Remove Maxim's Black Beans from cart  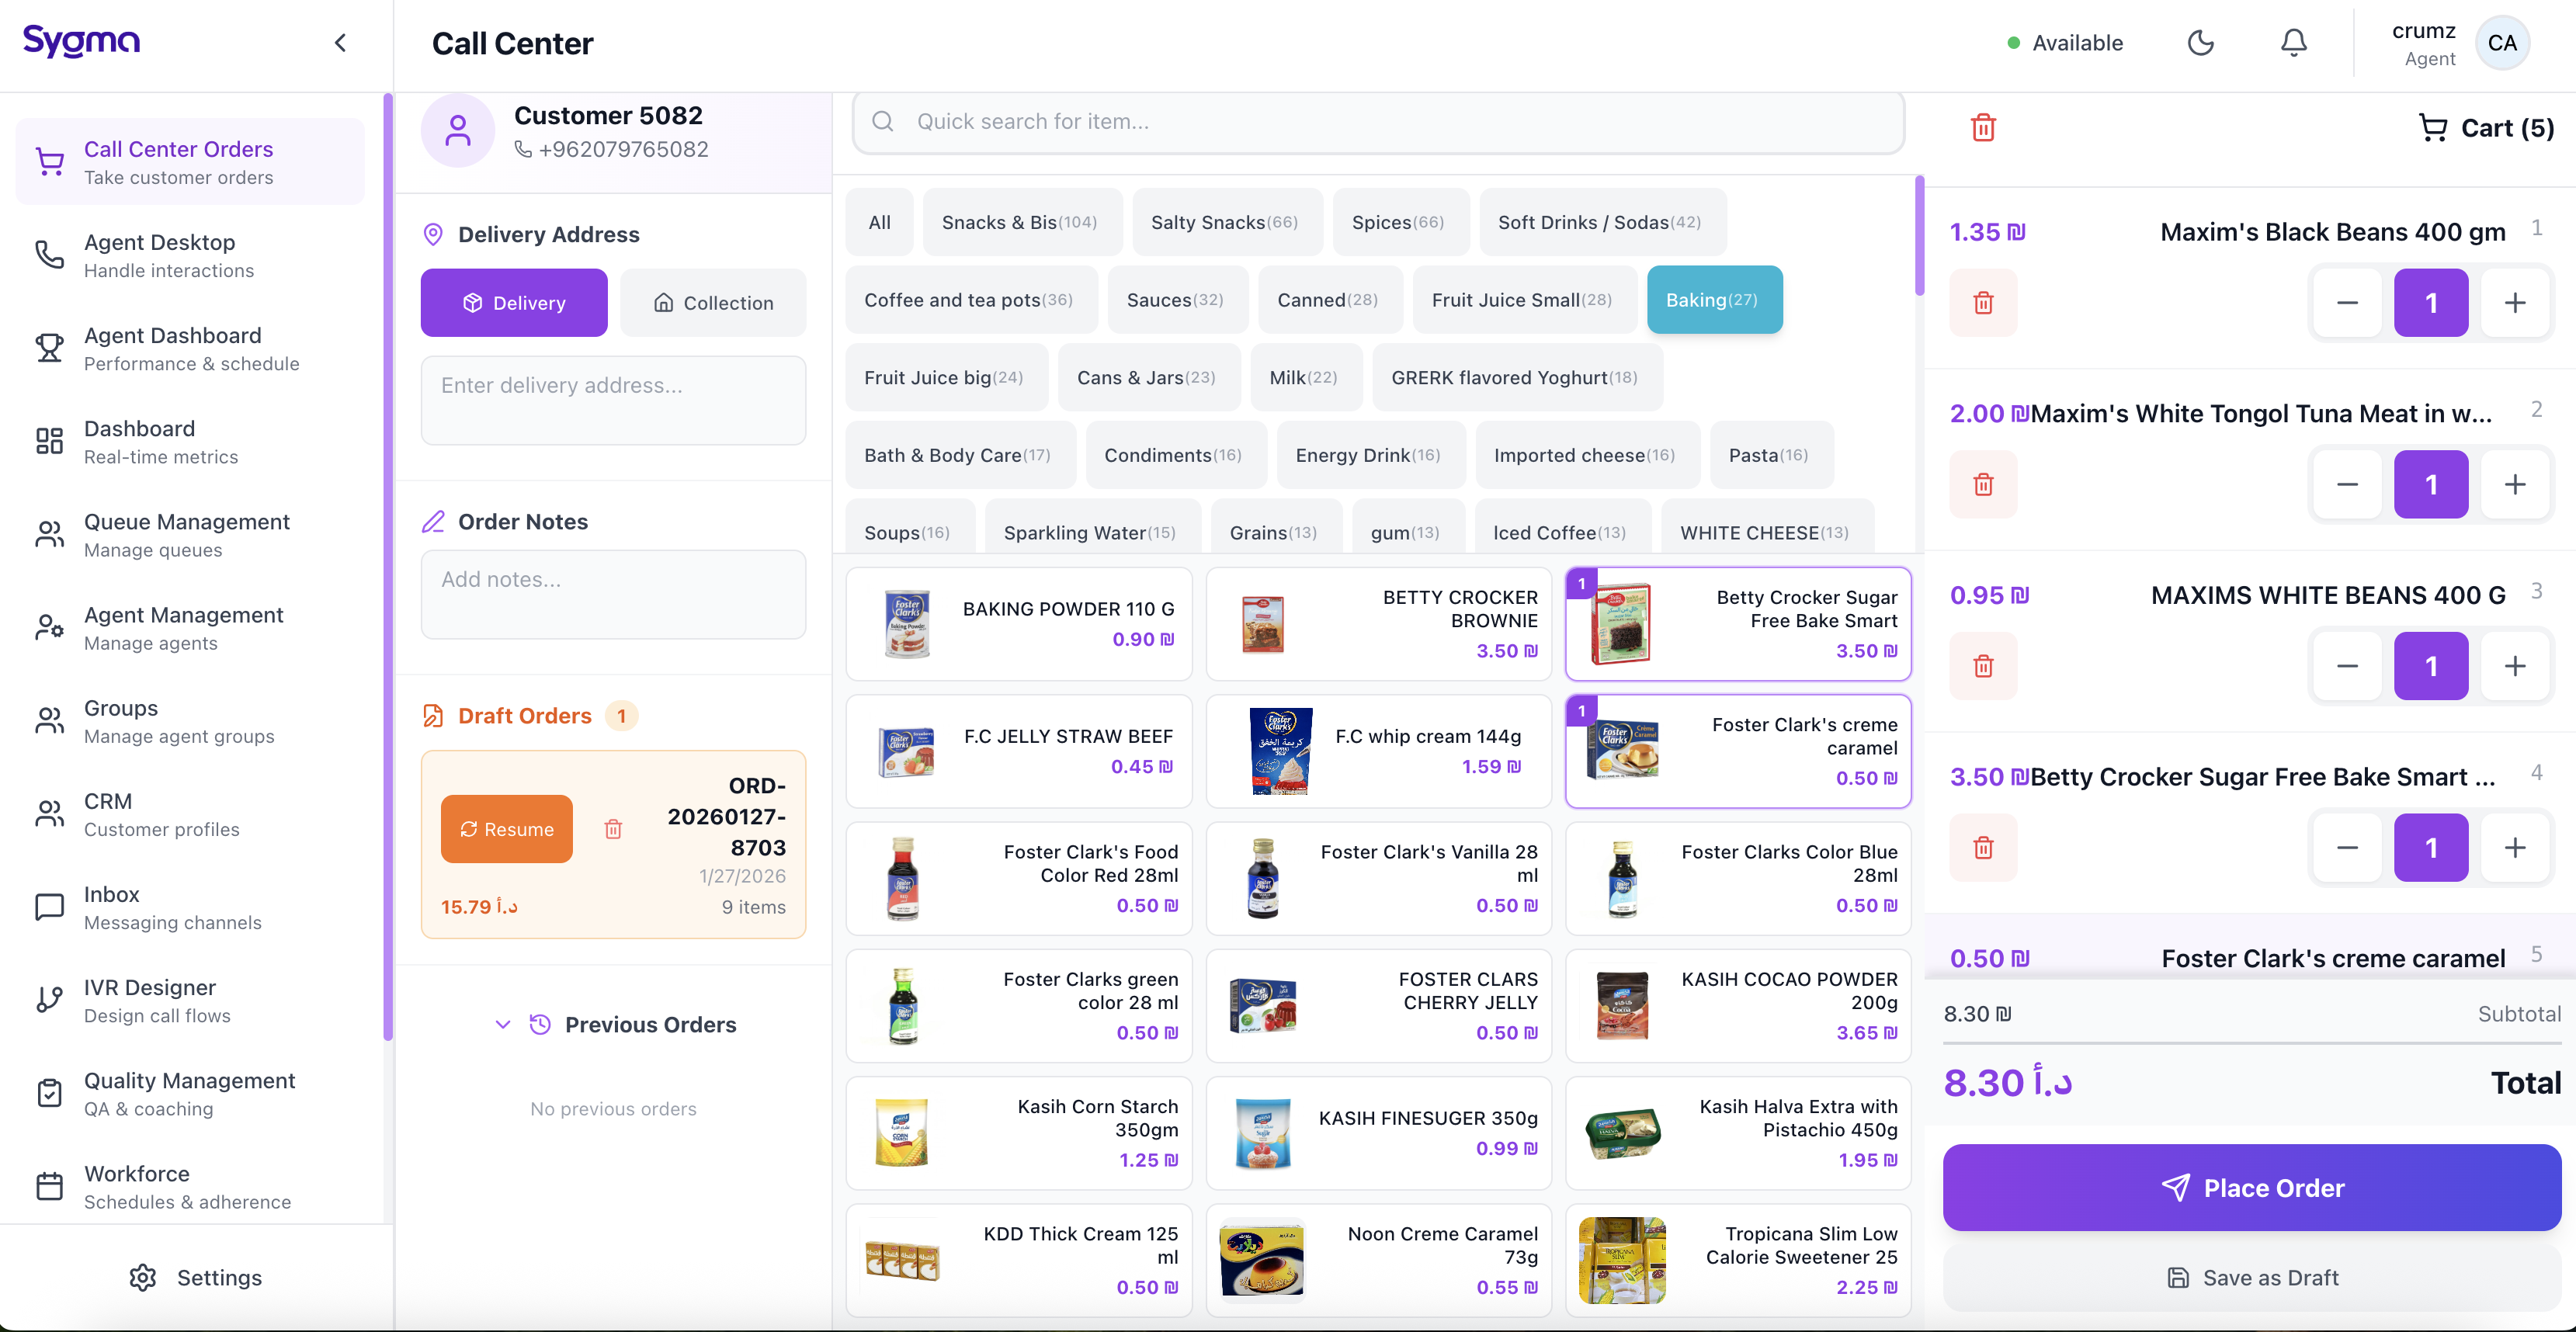coord(1983,303)
